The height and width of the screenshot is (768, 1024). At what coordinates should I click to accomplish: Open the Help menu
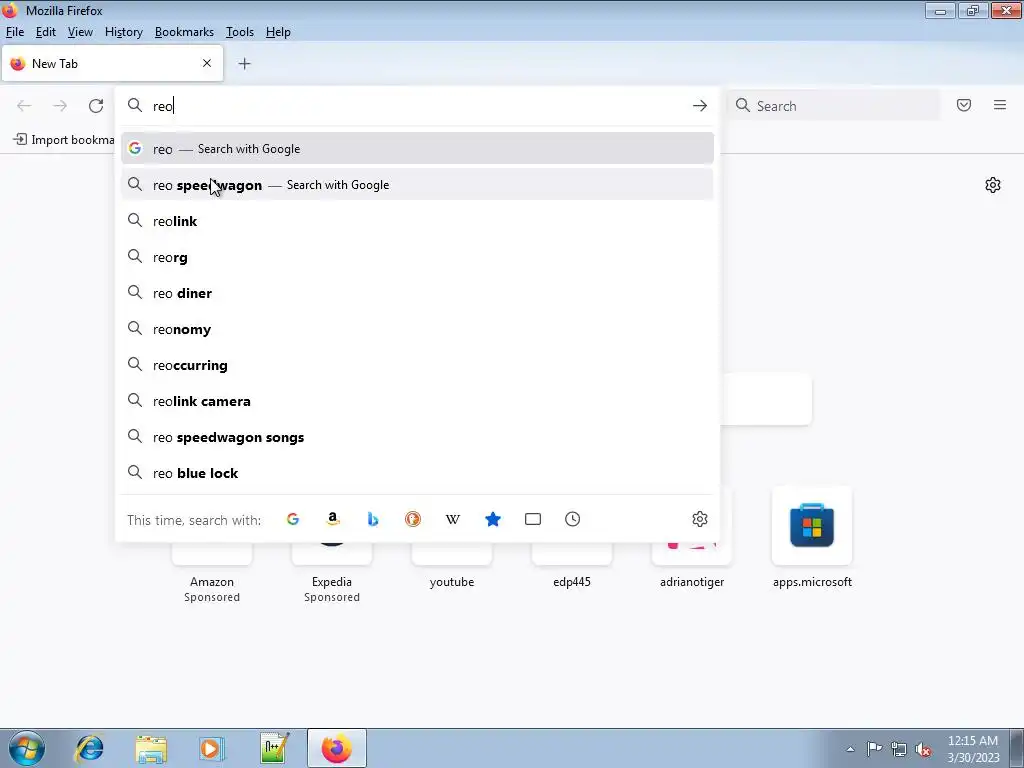point(278,32)
